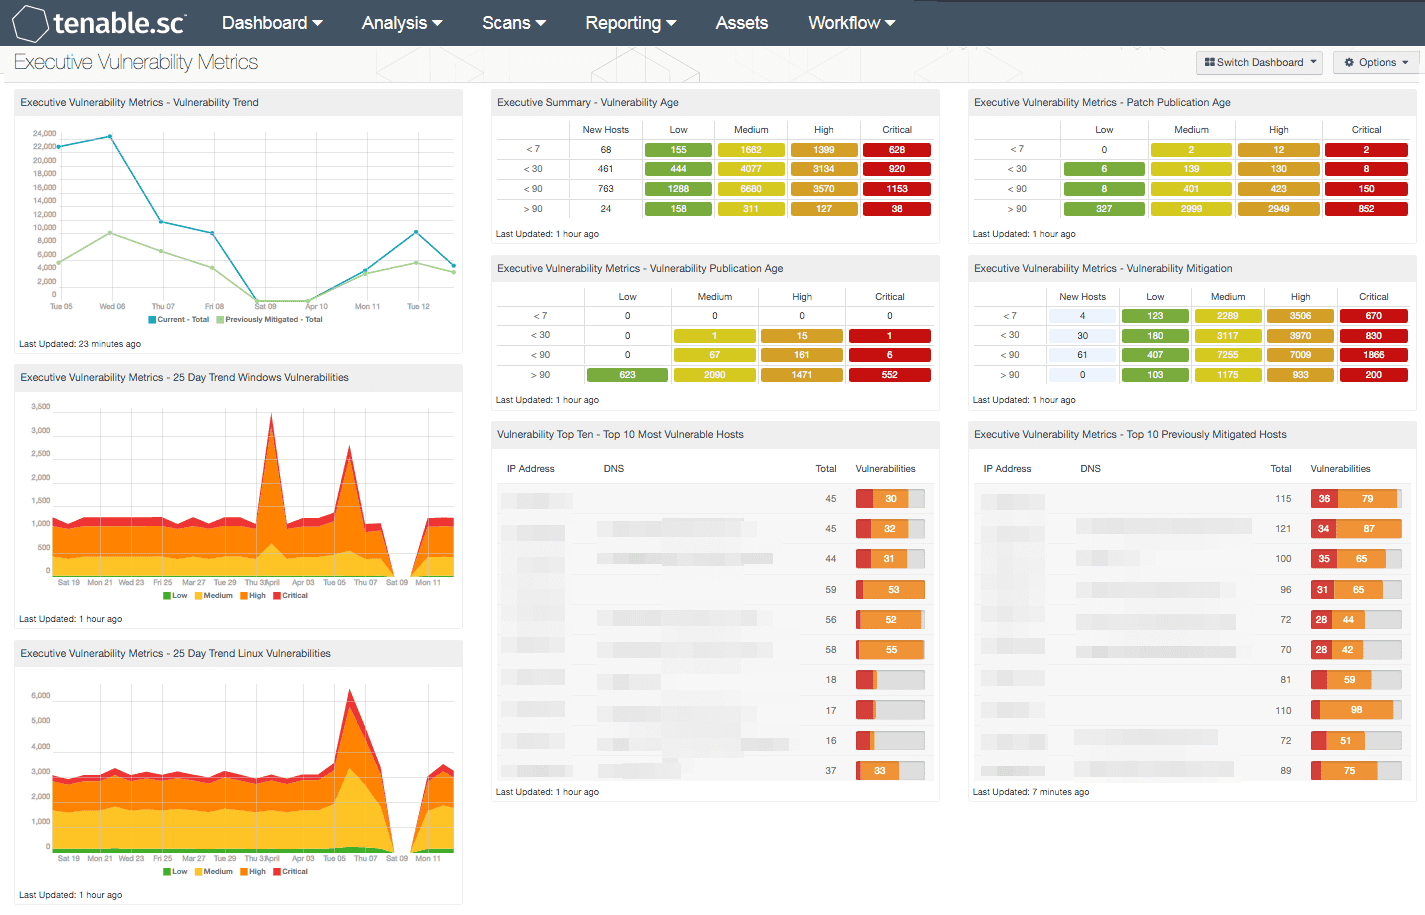
Task: Click the vulnerability bar showing 53 in Top 10 hosts
Action: click(890, 590)
